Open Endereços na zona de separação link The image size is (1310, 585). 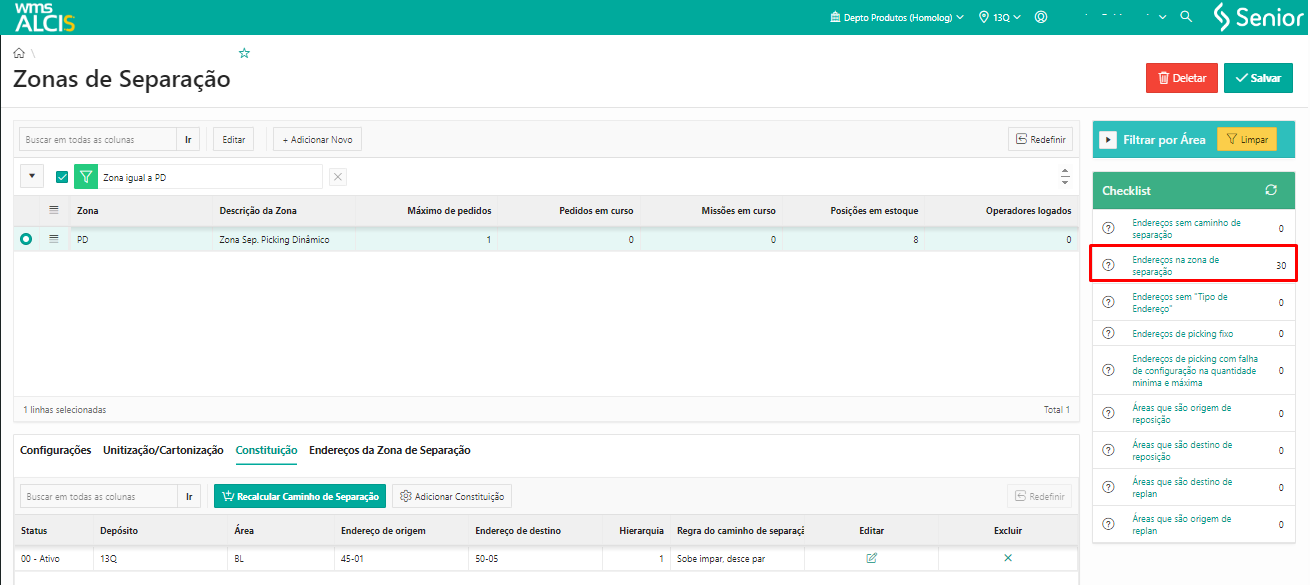click(1175, 265)
